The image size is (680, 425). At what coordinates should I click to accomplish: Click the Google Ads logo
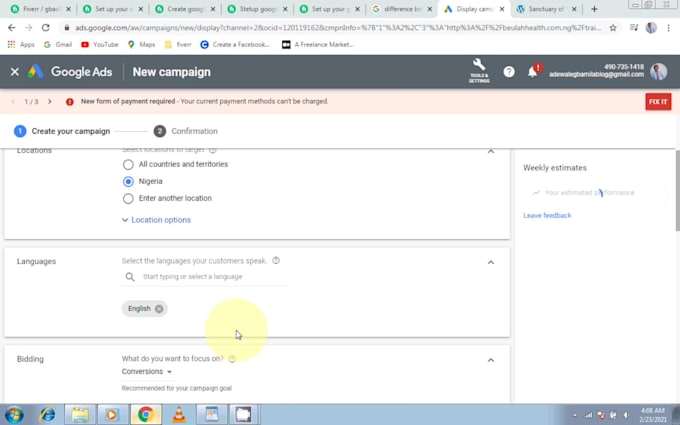tap(70, 72)
